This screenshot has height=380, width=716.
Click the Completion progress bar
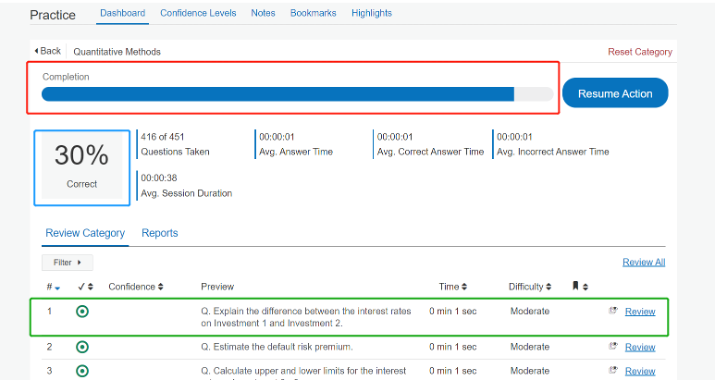pos(297,94)
